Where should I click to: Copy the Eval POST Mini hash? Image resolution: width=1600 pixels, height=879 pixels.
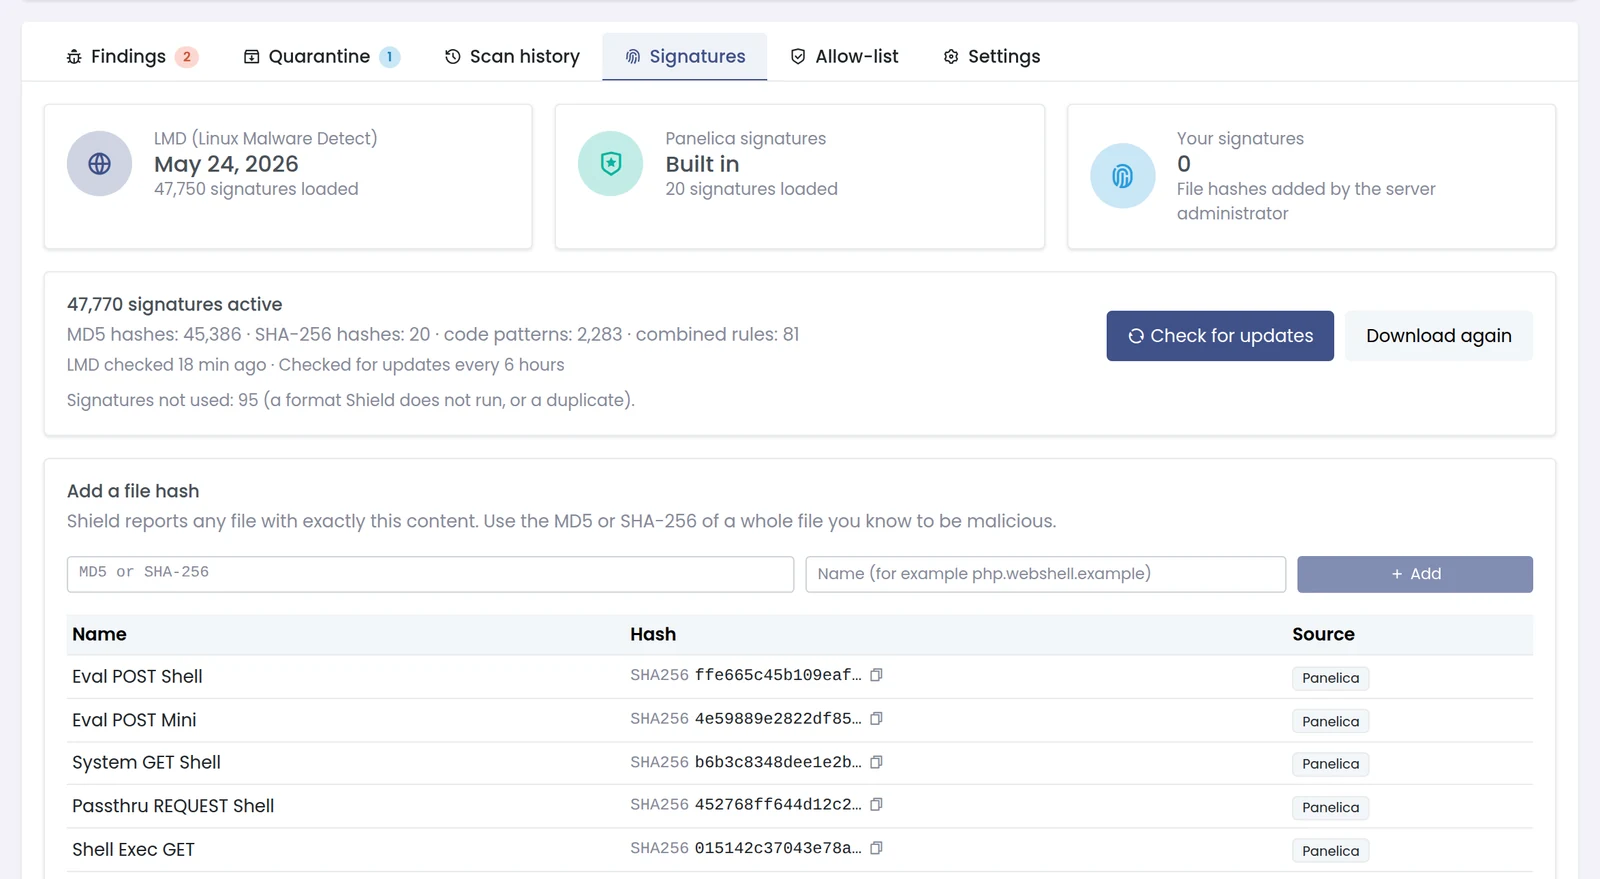[x=876, y=718]
